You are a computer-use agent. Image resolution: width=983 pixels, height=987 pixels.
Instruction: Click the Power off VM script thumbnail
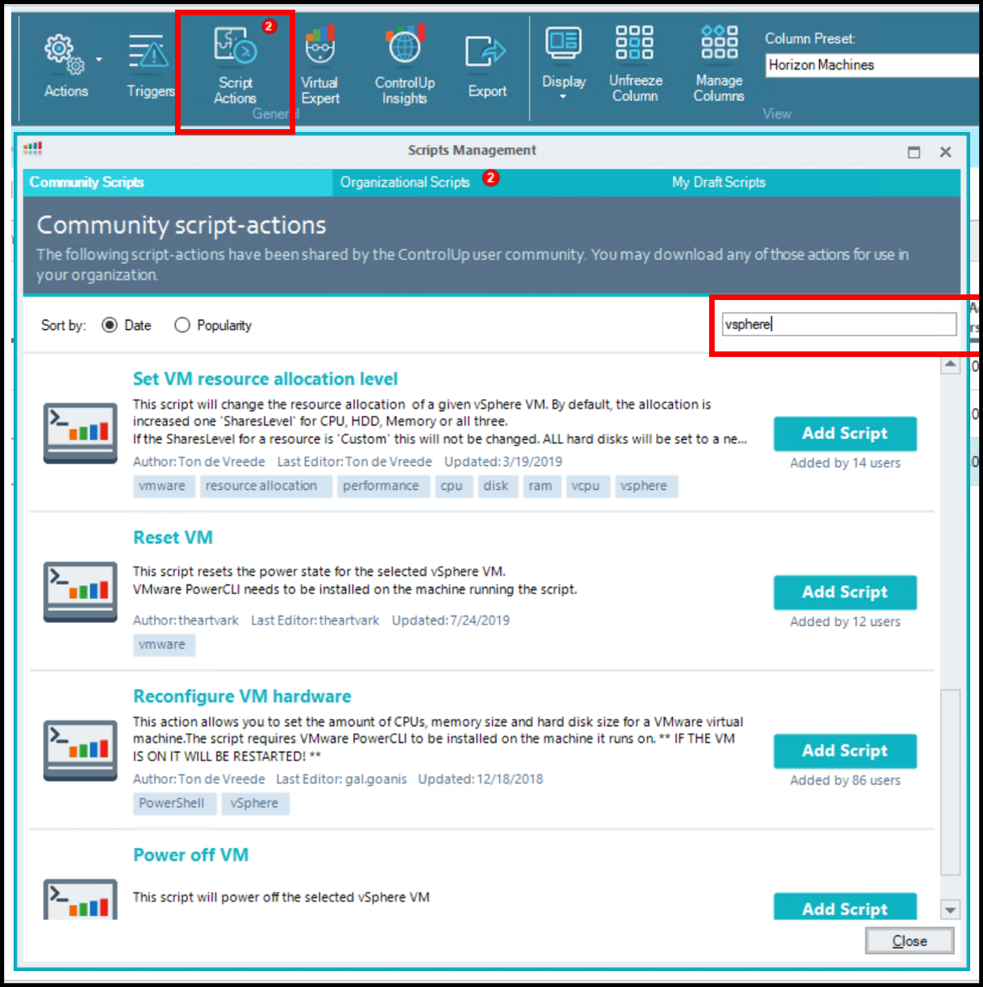[80, 900]
